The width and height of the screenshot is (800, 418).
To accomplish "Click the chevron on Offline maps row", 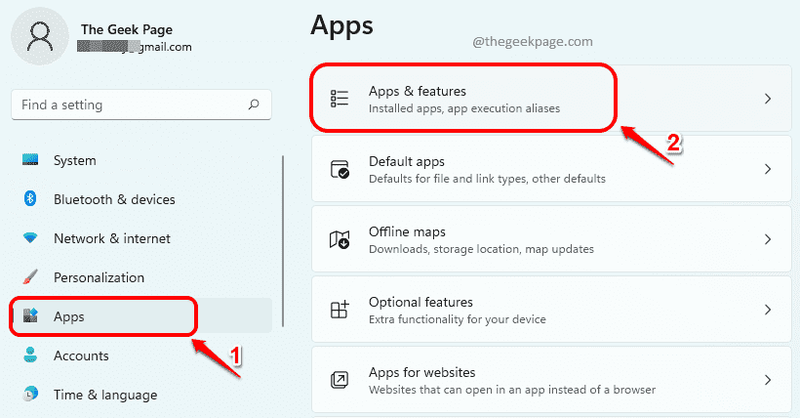I will point(767,239).
